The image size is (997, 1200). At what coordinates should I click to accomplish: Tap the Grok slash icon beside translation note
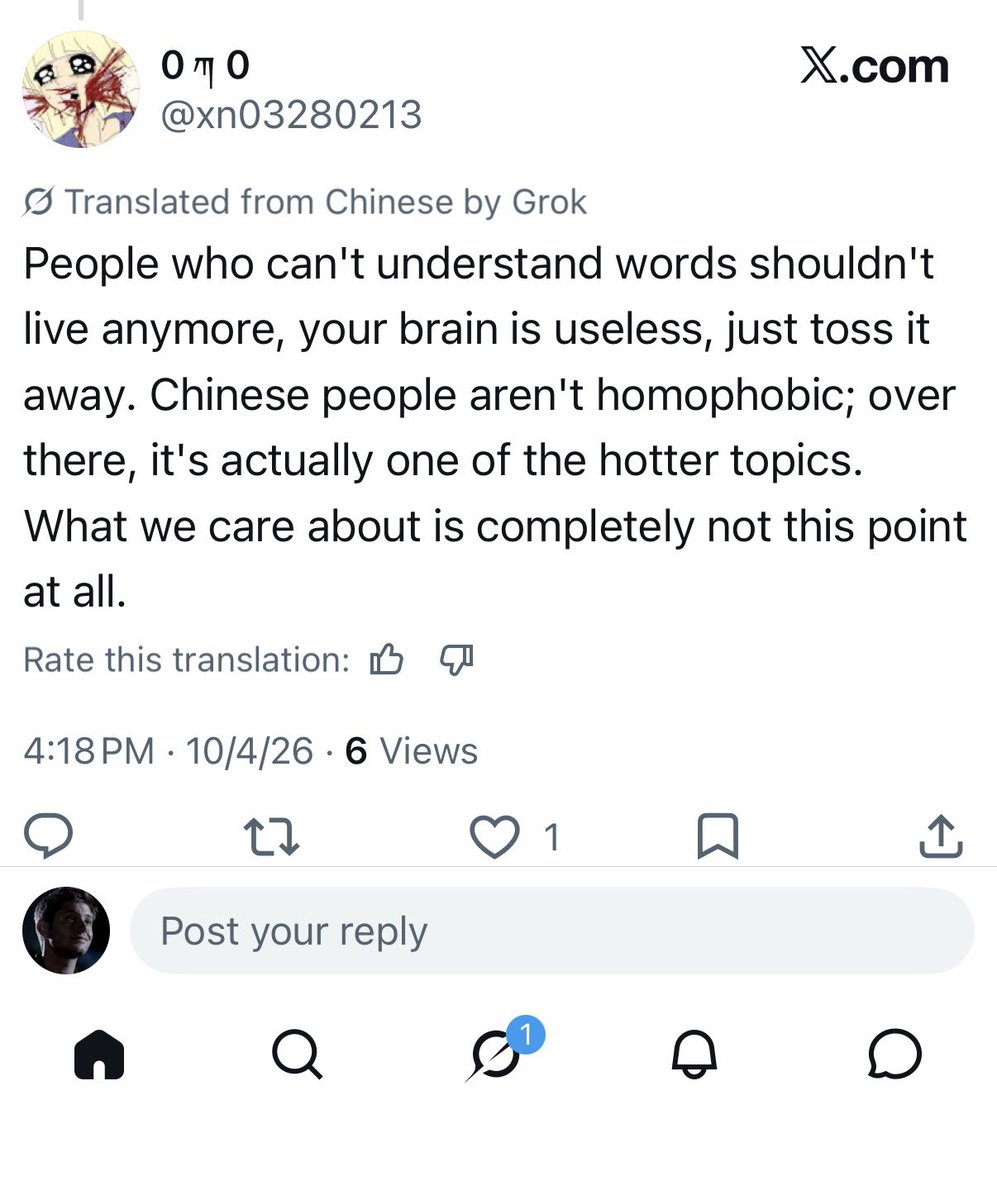tap(38, 203)
